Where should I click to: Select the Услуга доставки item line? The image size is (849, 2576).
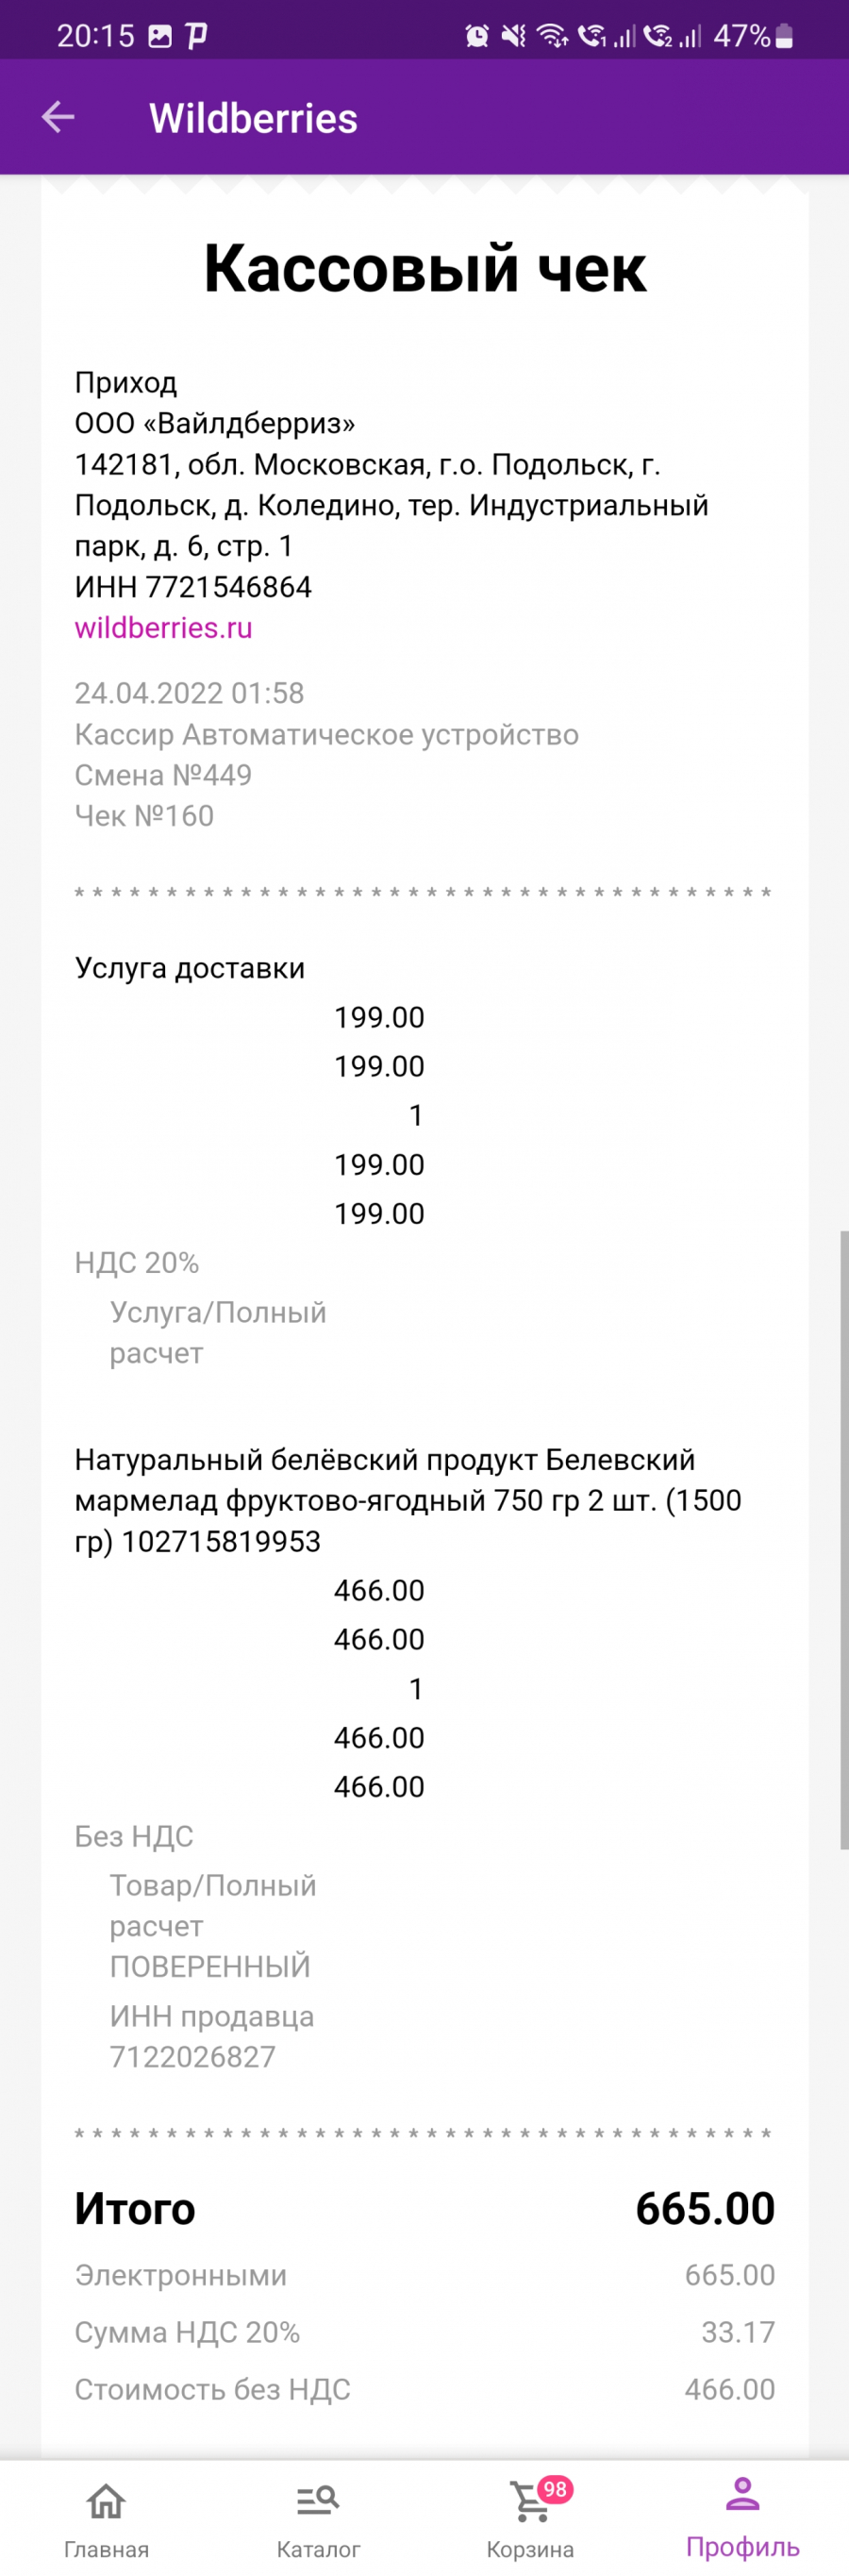click(x=190, y=968)
